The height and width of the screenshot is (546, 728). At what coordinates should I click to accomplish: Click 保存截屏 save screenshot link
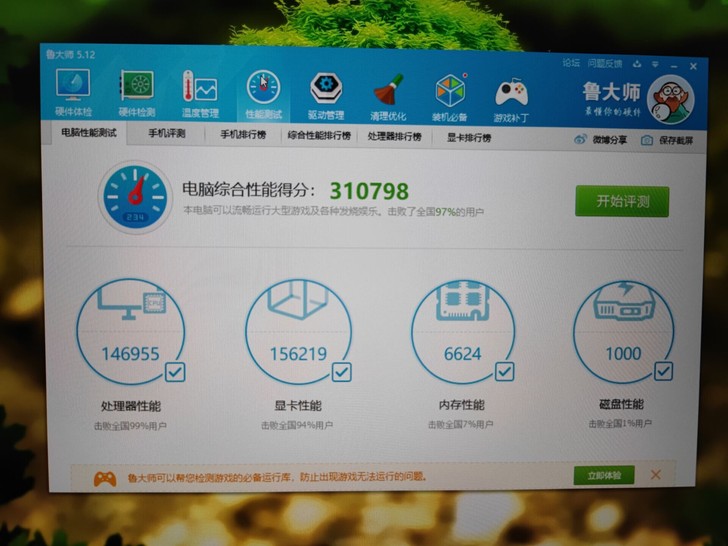click(676, 141)
